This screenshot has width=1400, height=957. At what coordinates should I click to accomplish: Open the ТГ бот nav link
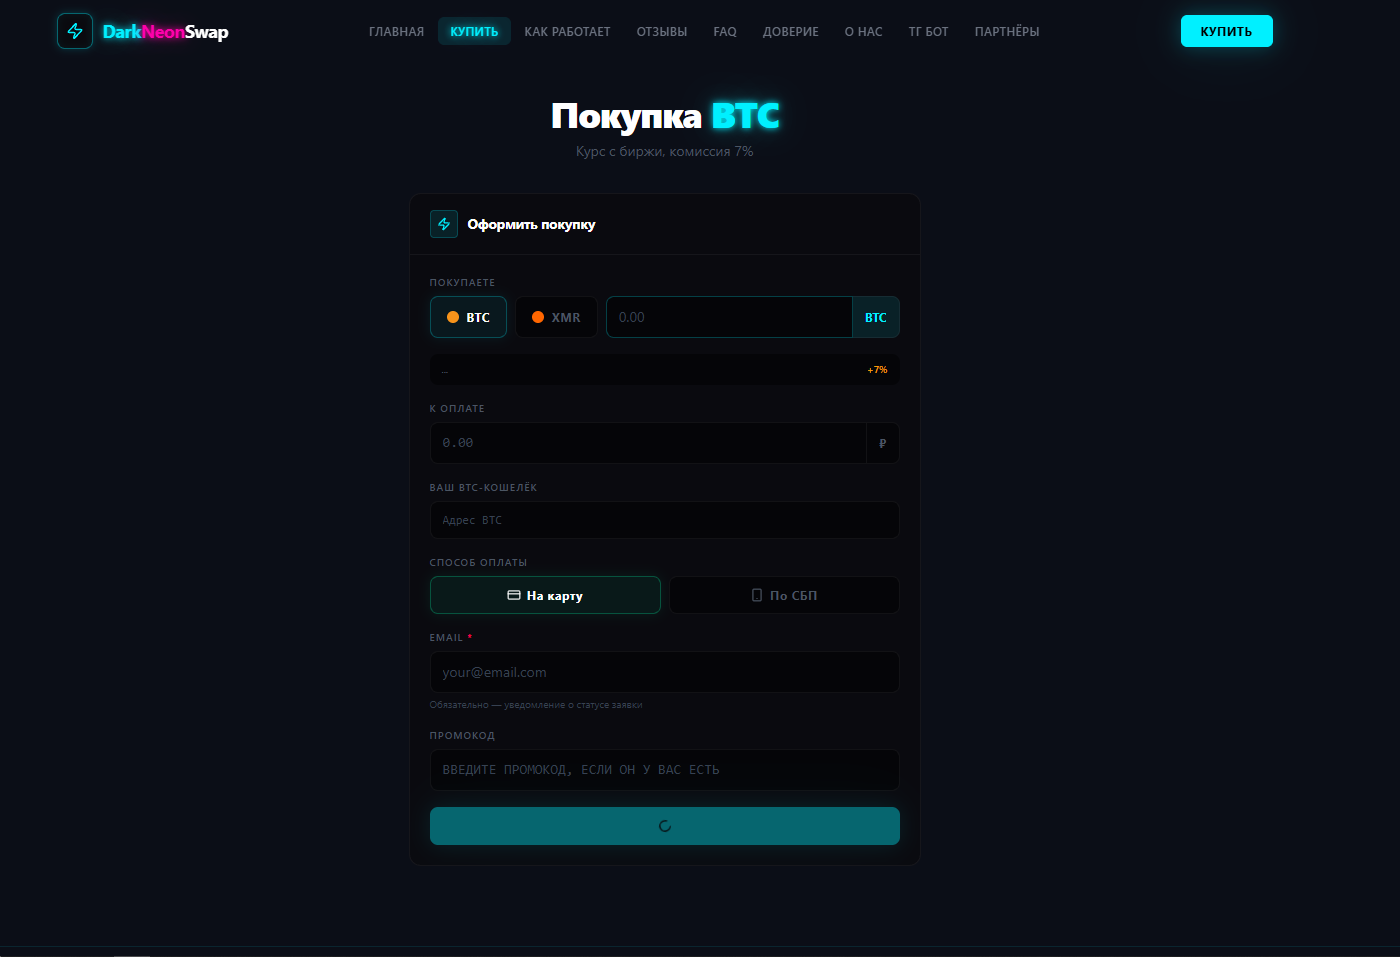coord(928,32)
